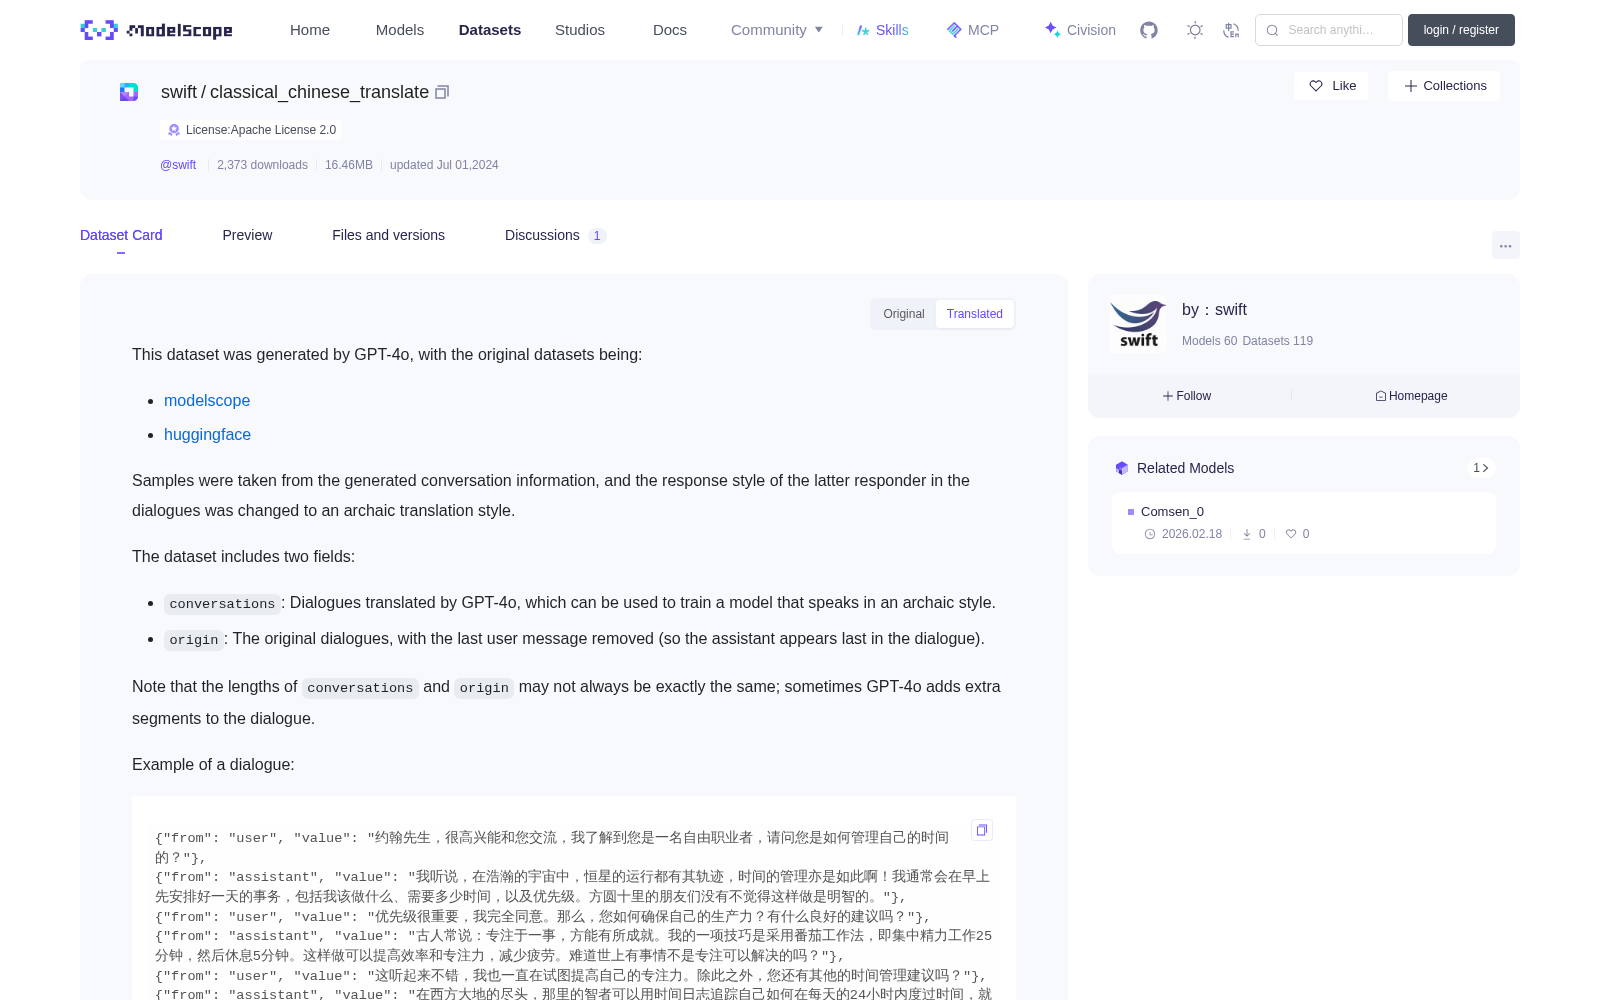Toggle the light/dark theme sun icon
1600x1000 pixels.
pyautogui.click(x=1195, y=30)
